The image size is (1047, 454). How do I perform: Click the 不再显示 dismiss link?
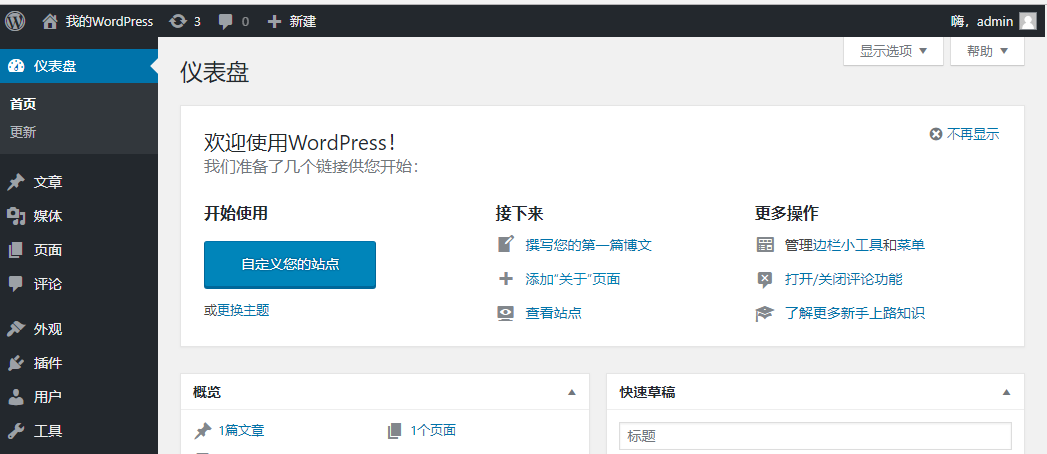973,134
